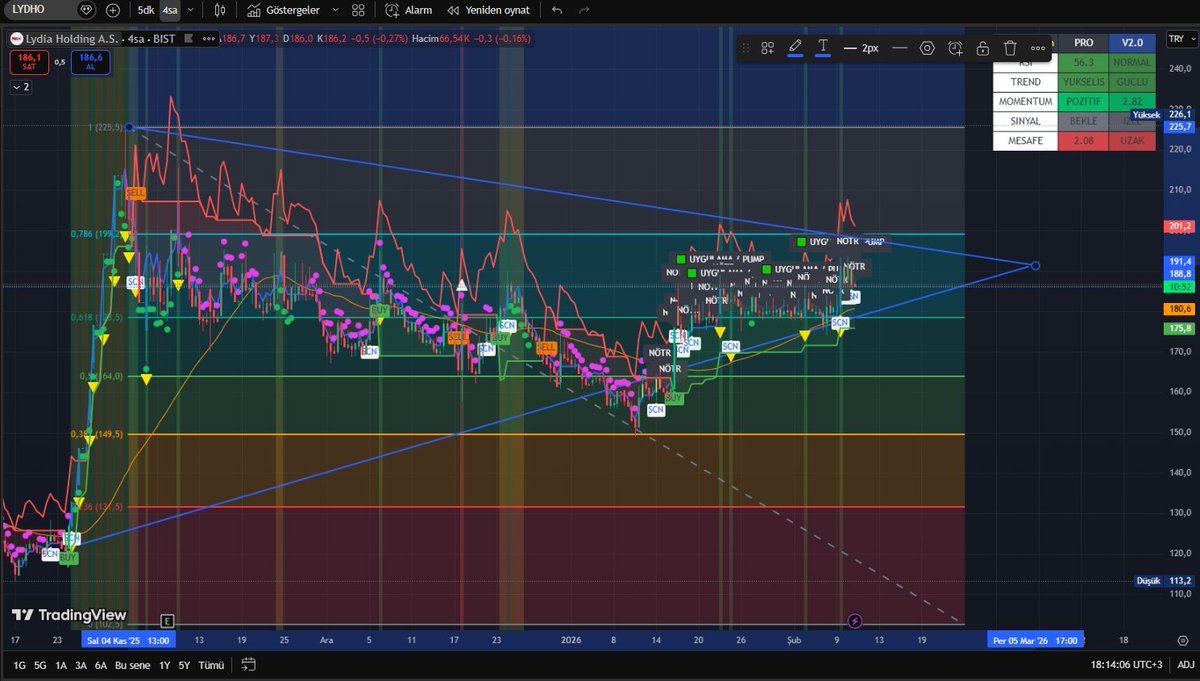Add alert on drawing with clock-plus icon

point(955,47)
